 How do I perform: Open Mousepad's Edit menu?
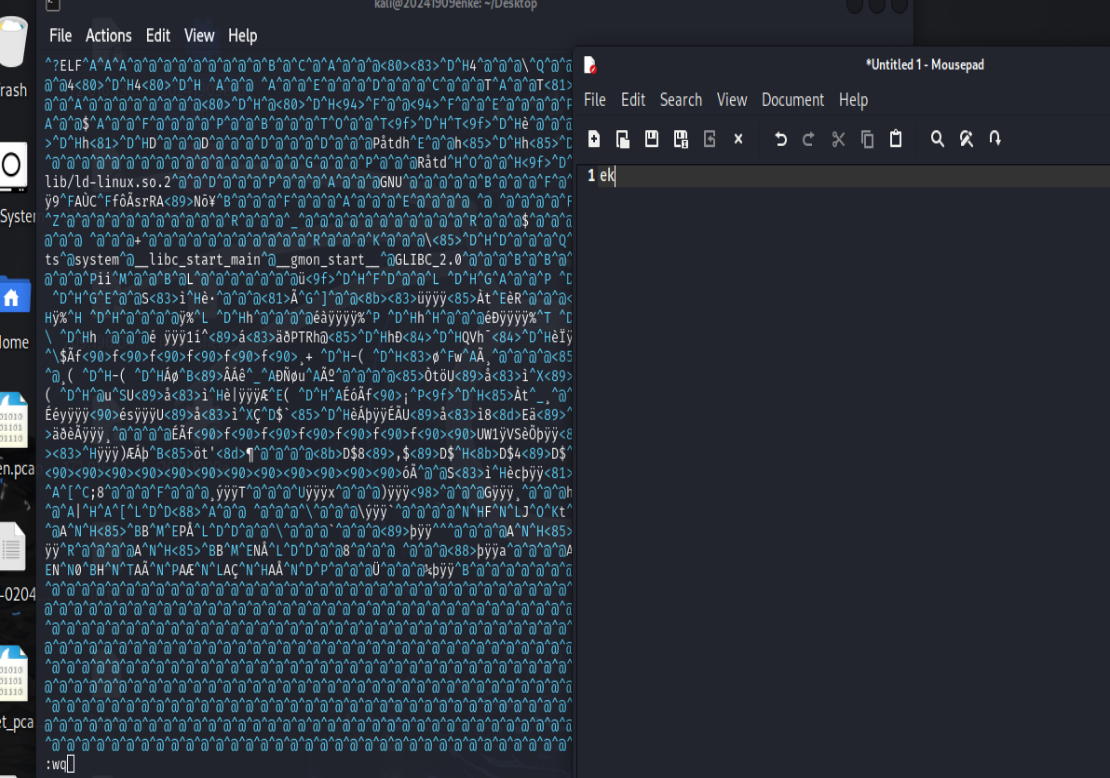click(633, 100)
